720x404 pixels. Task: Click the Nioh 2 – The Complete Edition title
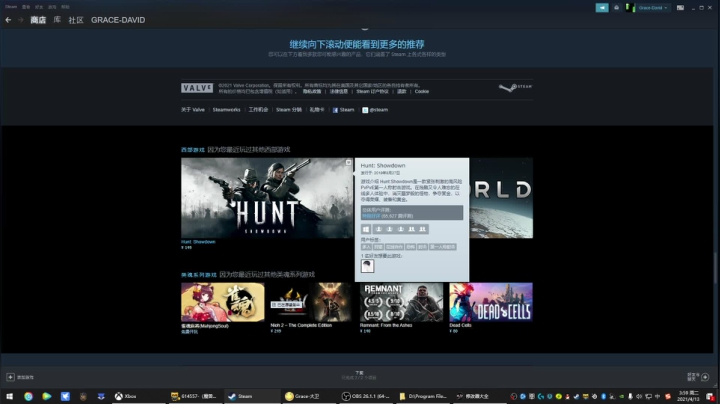(x=301, y=325)
